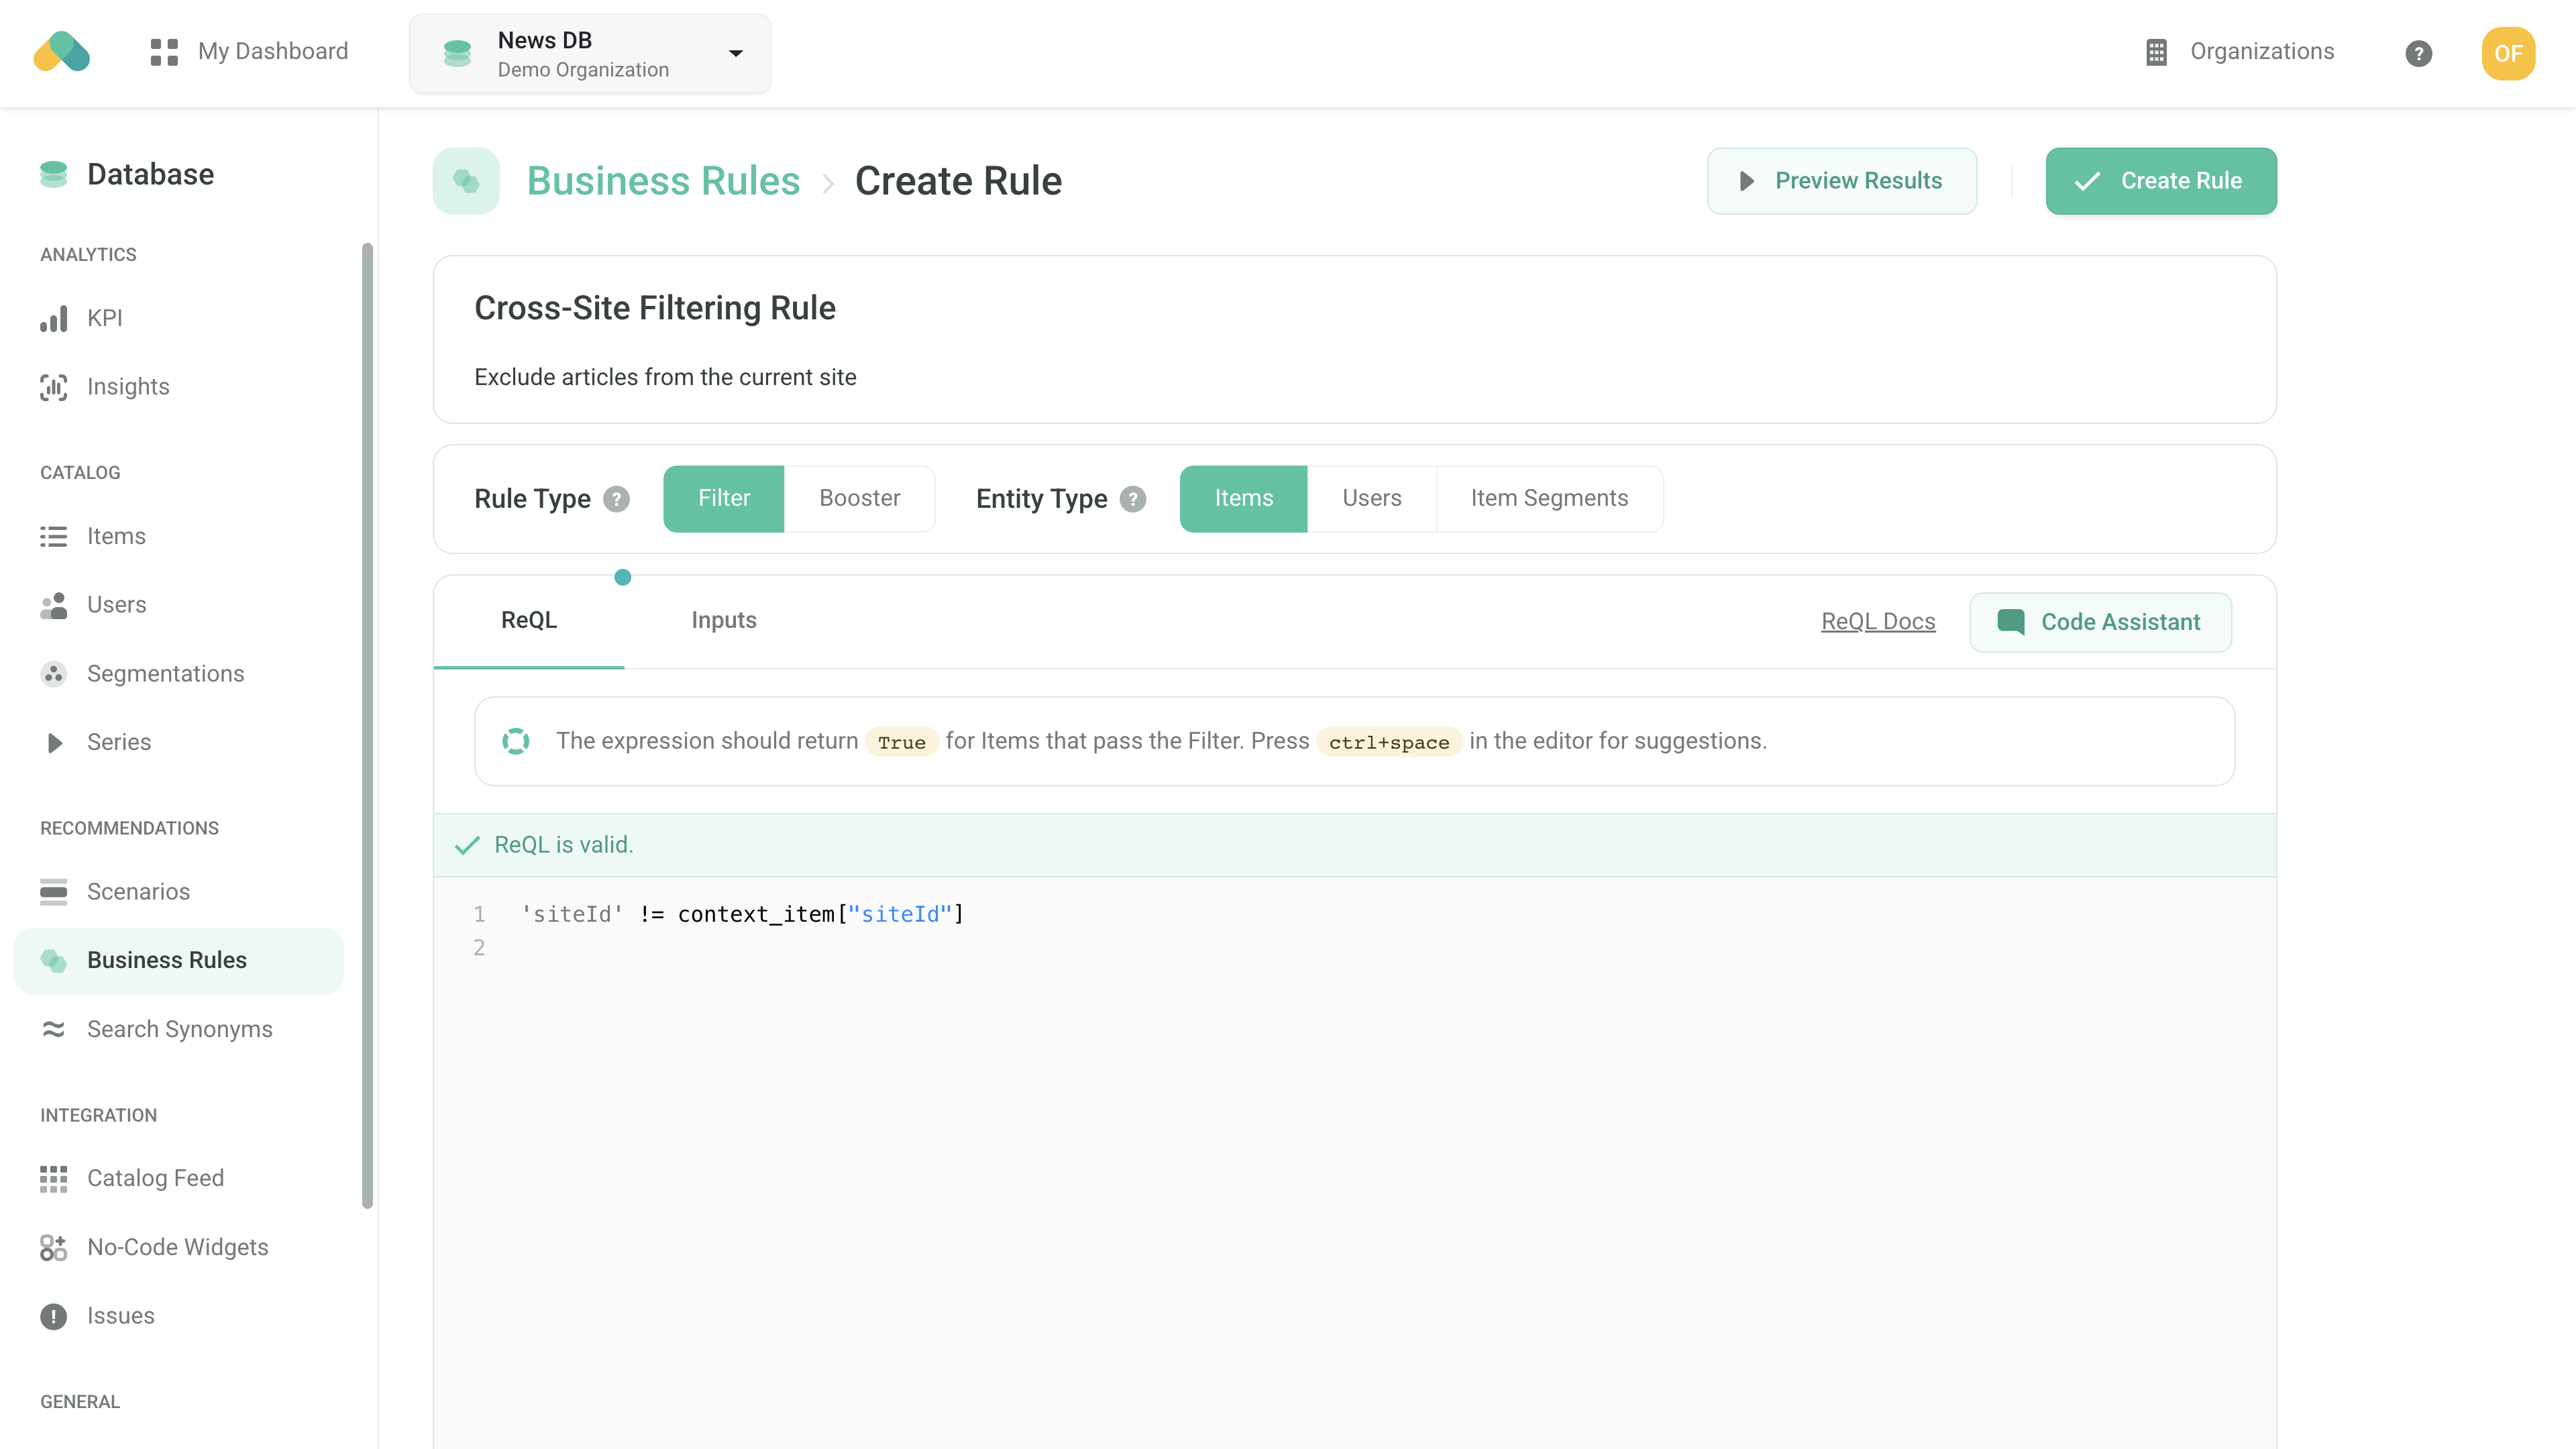Click the Business Rules sidebar icon

tap(54, 961)
